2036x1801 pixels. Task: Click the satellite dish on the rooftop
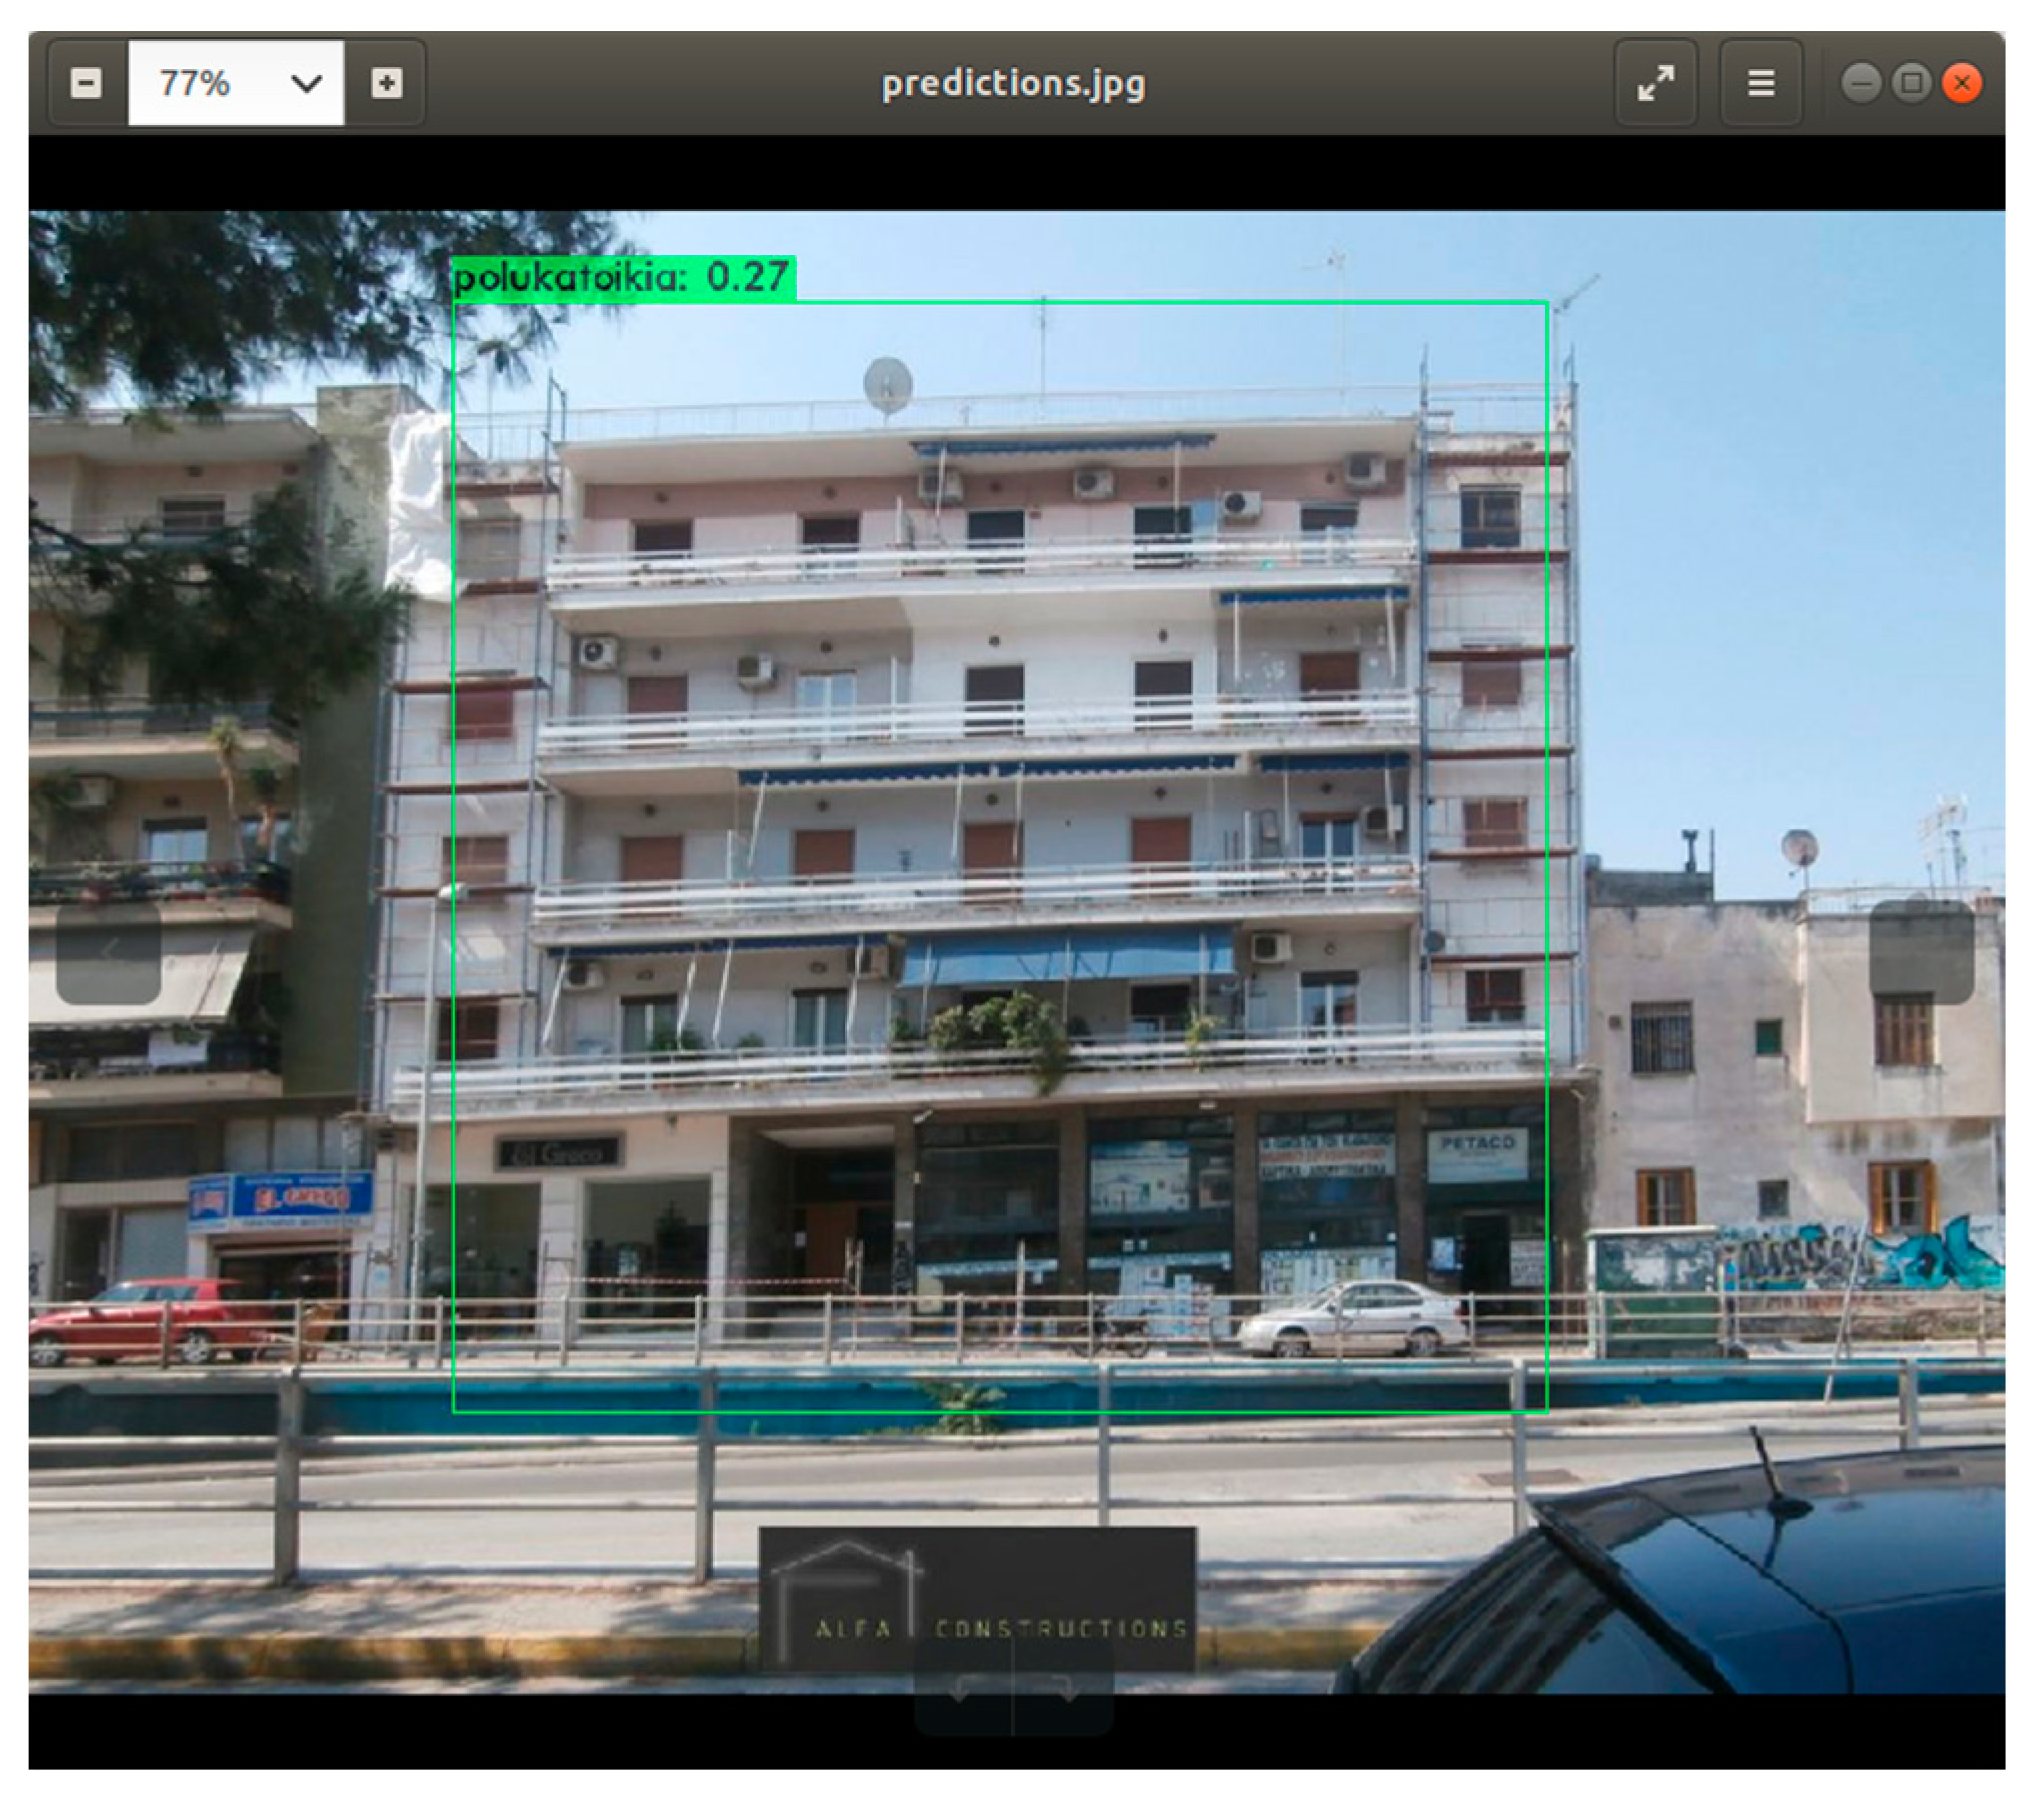pos(887,384)
